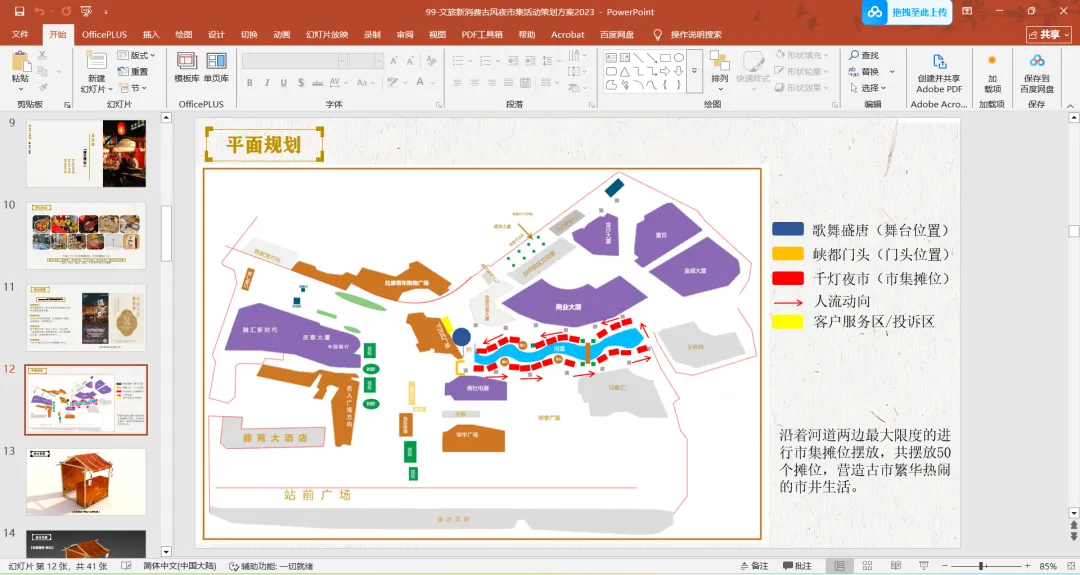Click the Cut scissors icon
This screenshot has height=575, width=1080.
pyautogui.click(x=43, y=55)
